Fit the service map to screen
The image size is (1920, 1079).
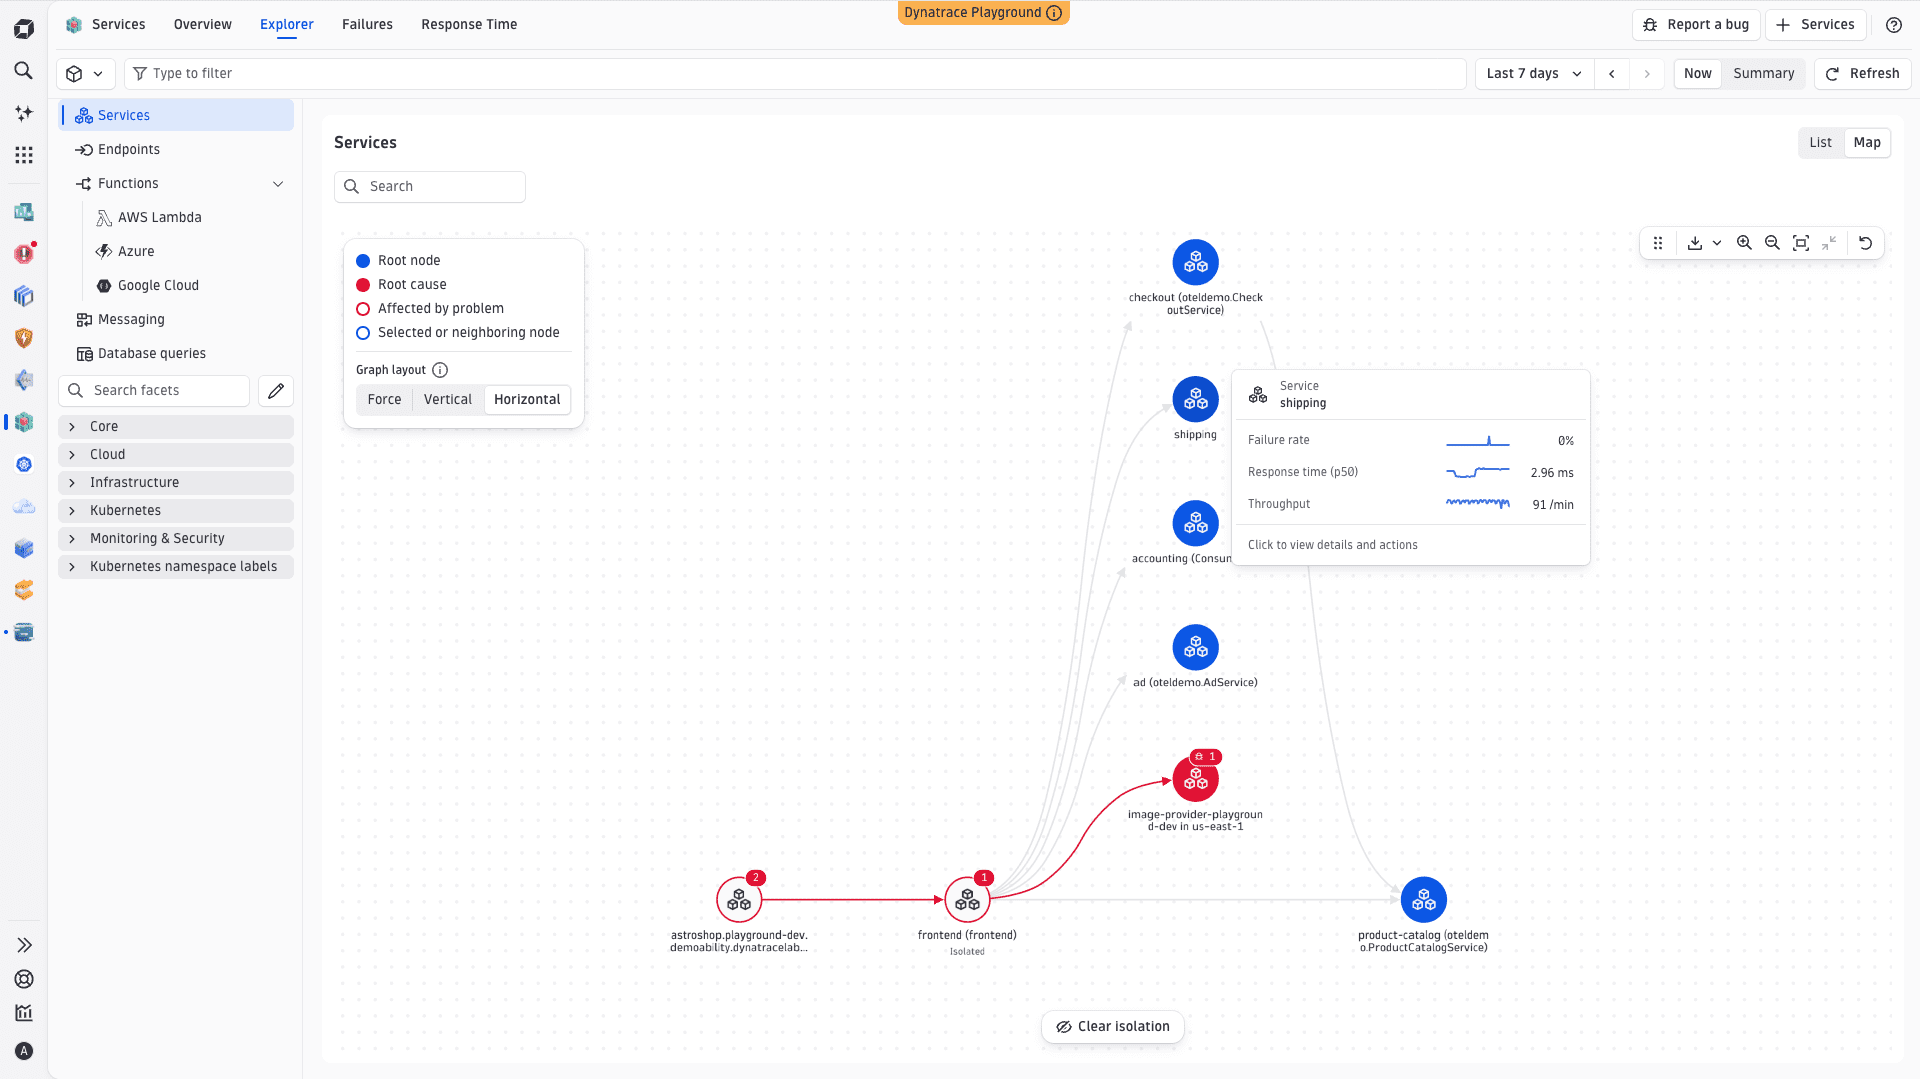[x=1801, y=243]
